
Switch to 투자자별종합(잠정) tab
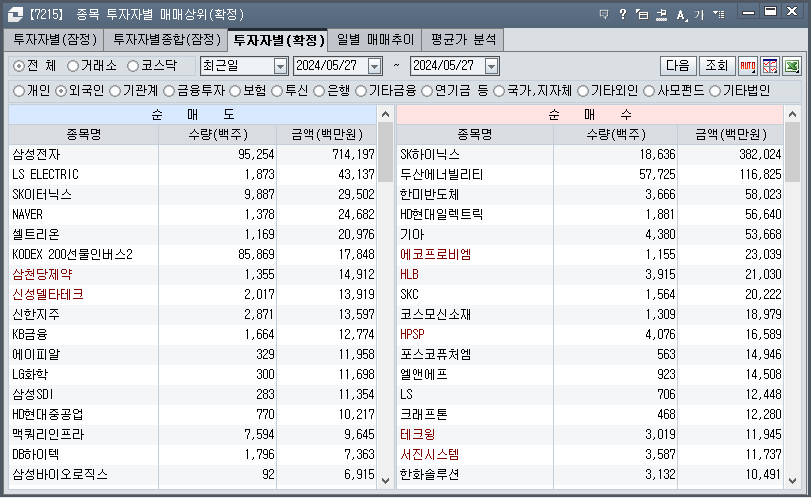[167, 39]
